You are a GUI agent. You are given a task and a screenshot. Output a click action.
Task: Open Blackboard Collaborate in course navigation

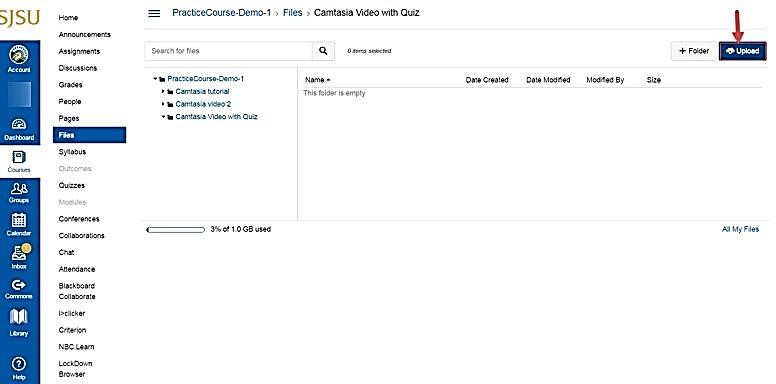[x=77, y=291]
